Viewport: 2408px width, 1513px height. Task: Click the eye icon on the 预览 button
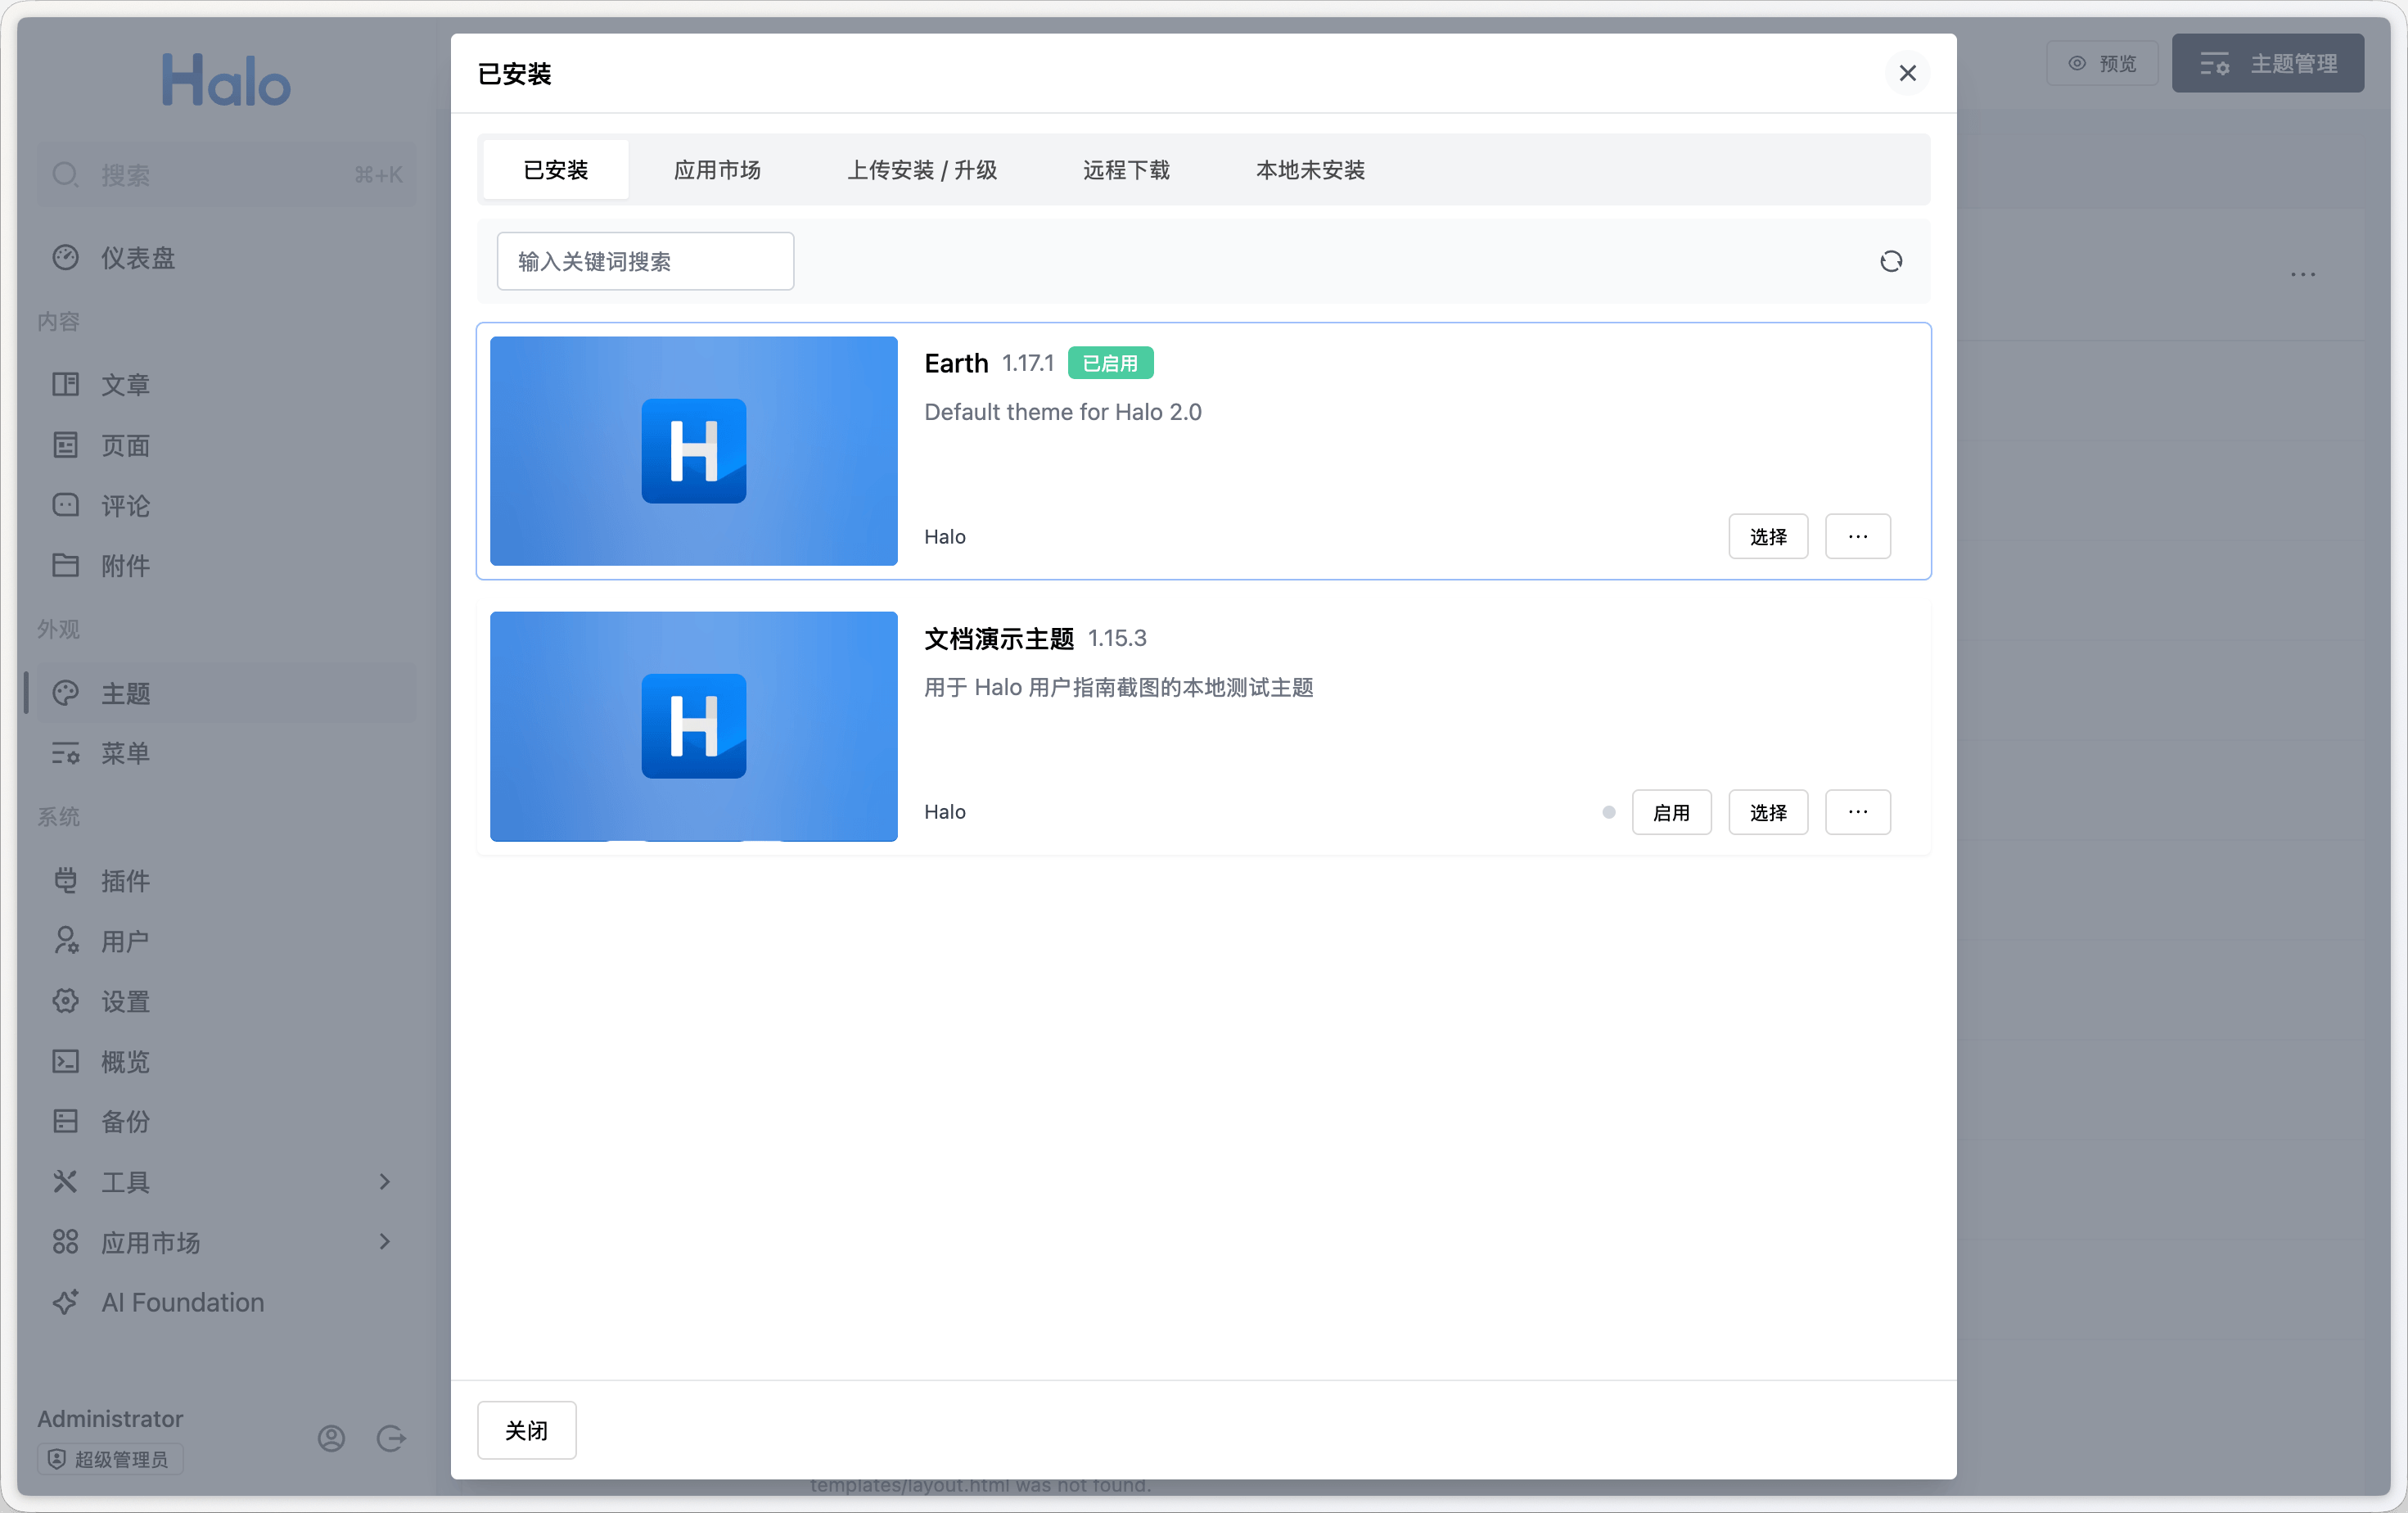pos(2077,63)
